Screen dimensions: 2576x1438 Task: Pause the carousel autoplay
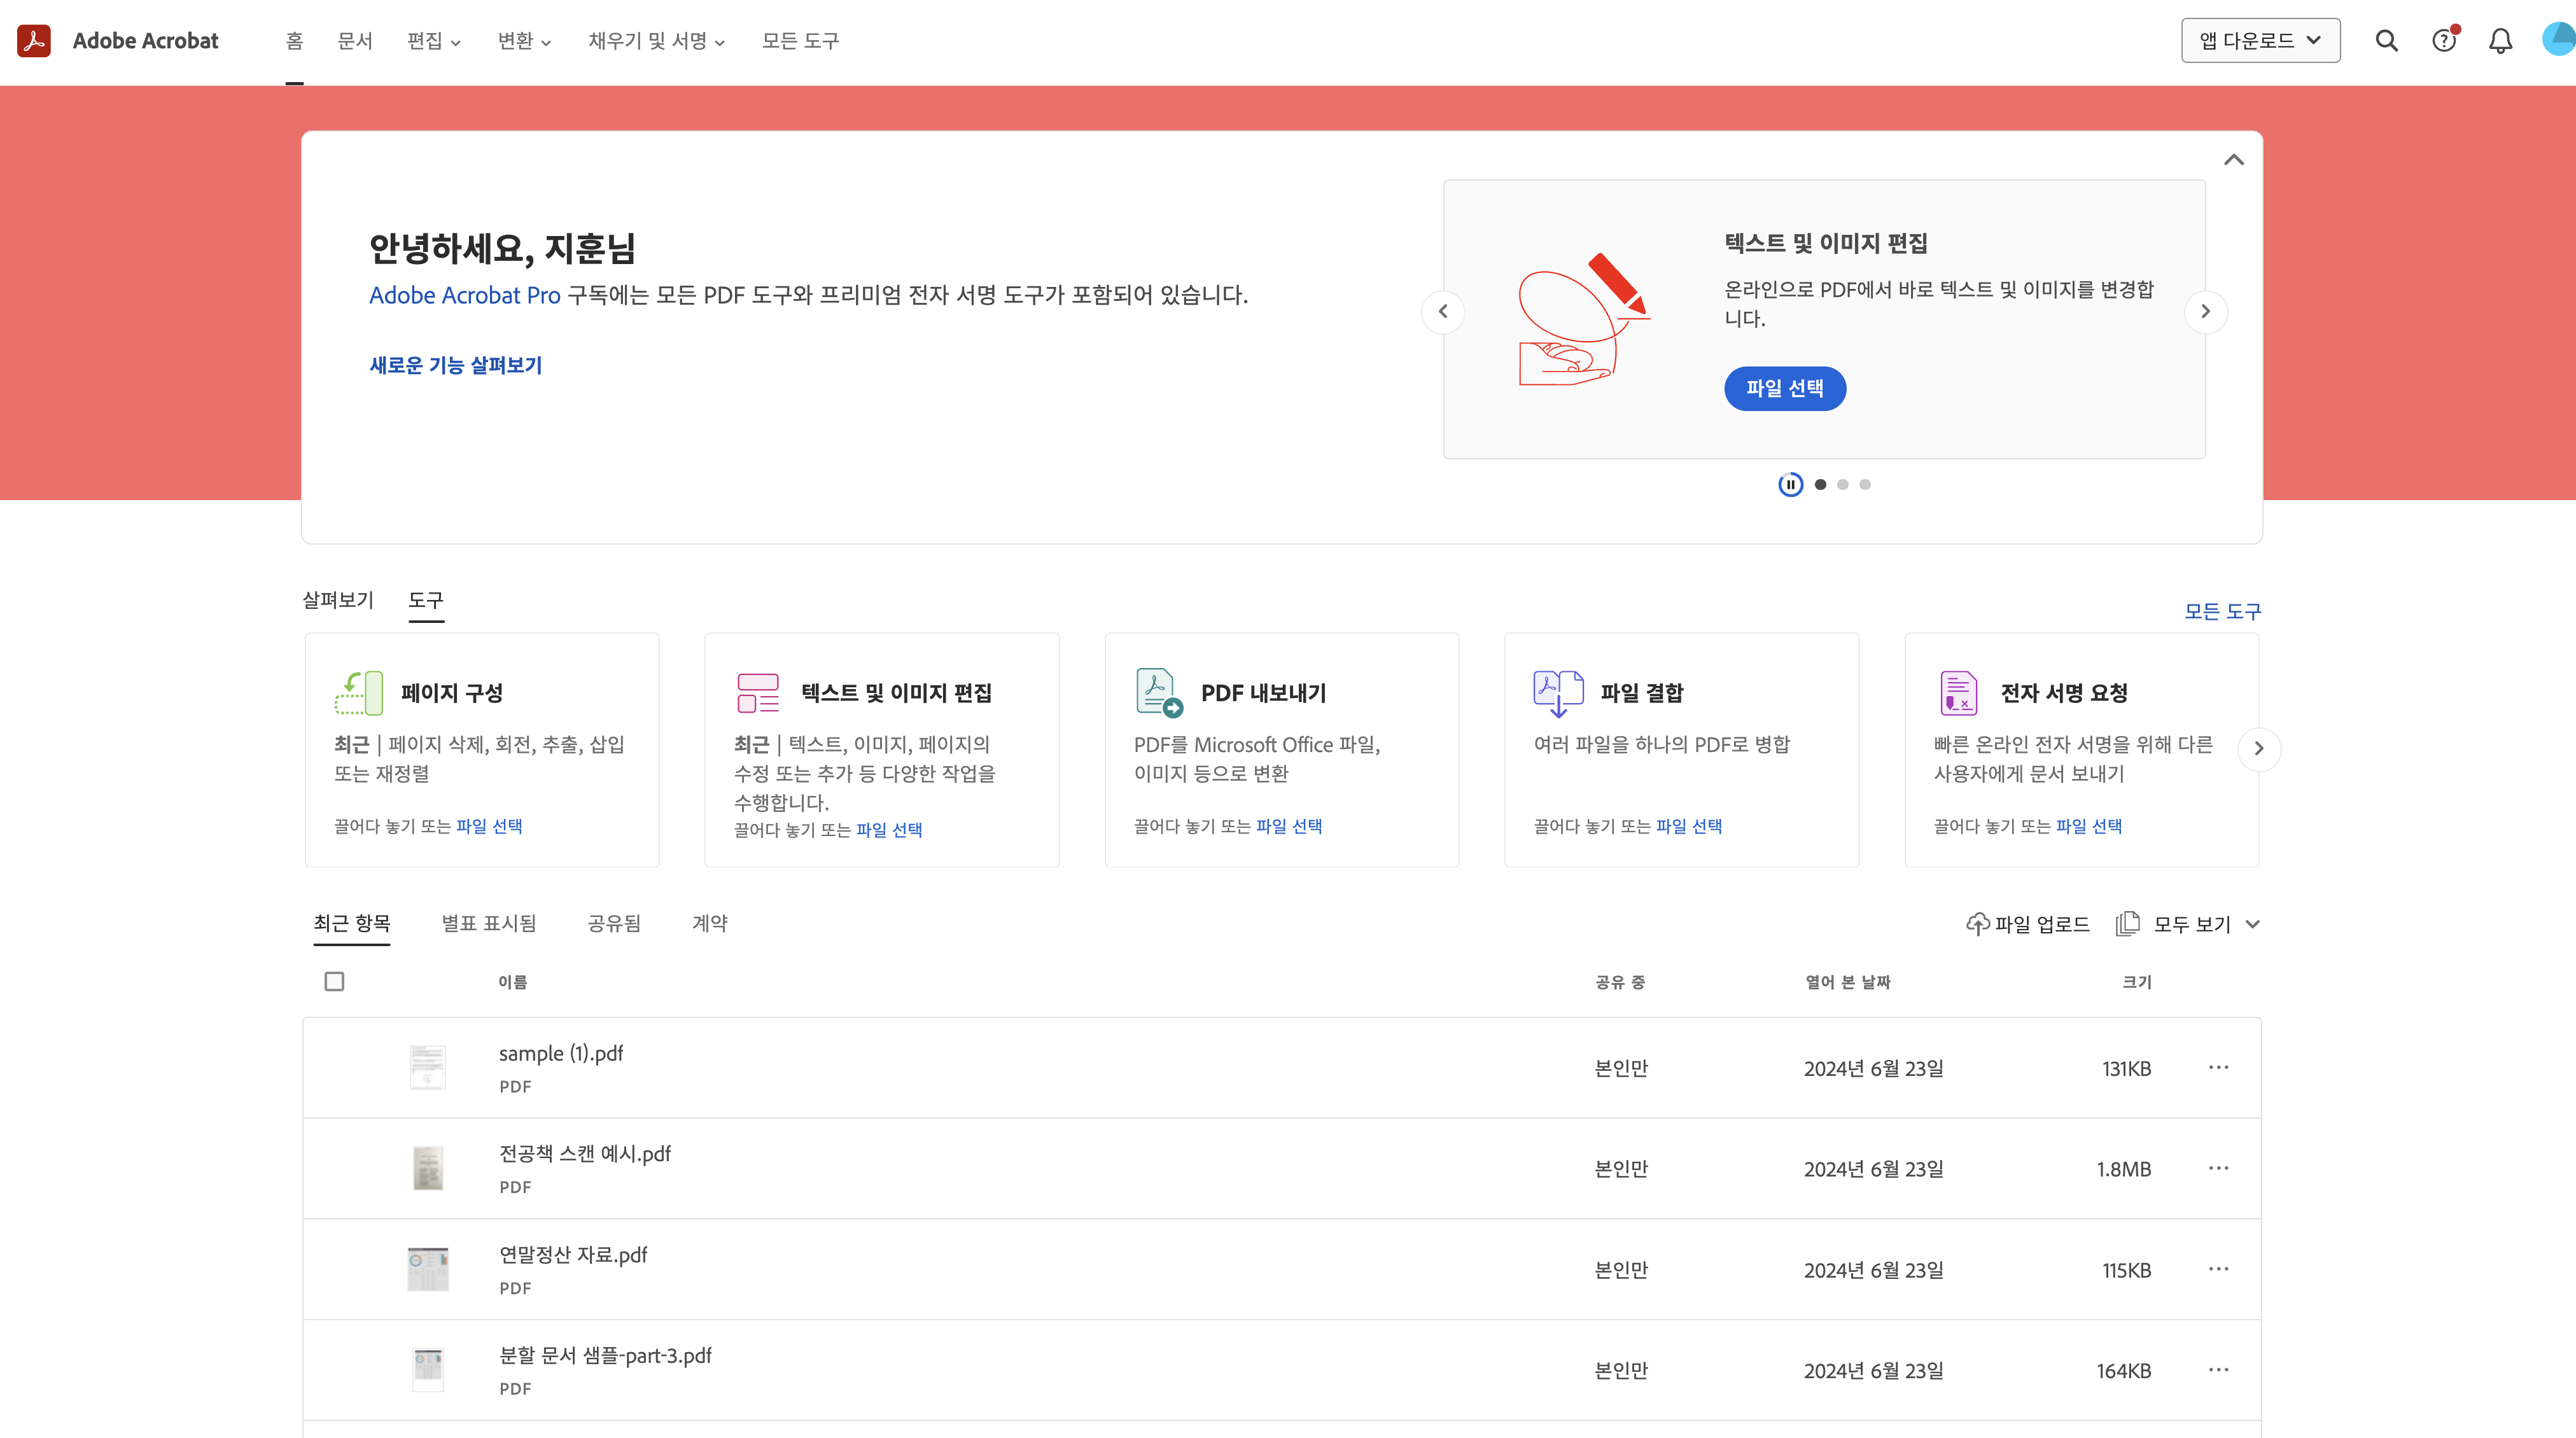(1790, 485)
